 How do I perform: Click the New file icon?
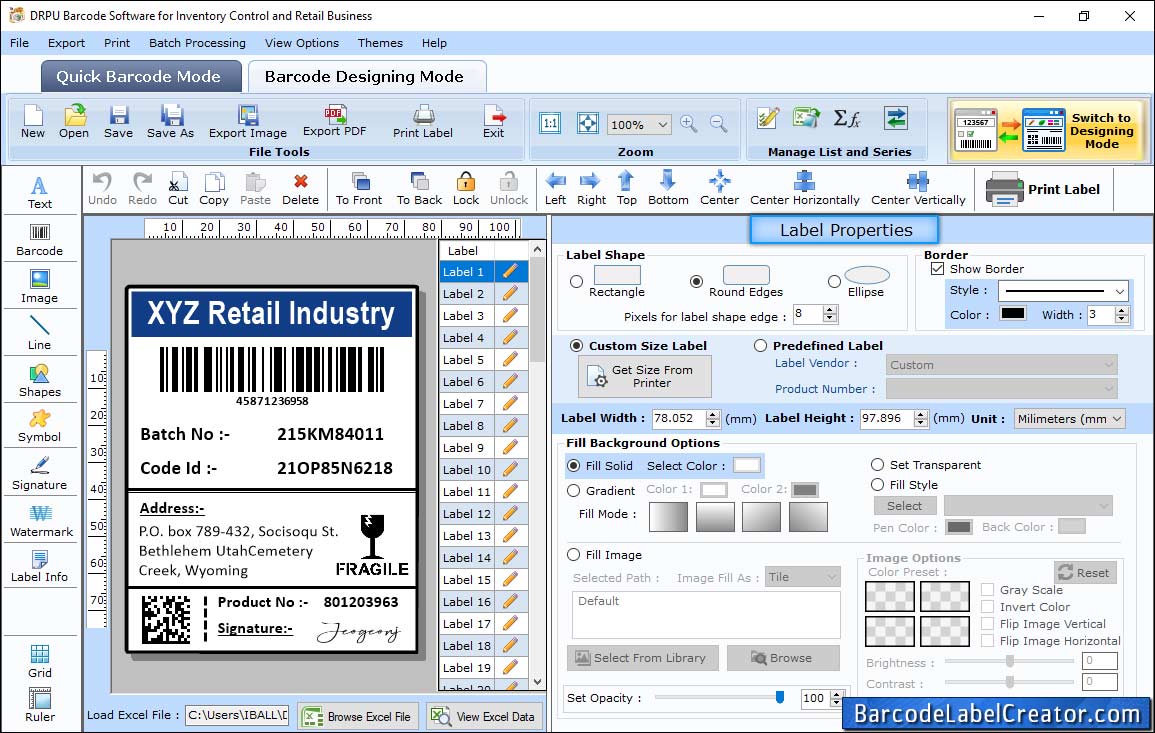tap(32, 122)
